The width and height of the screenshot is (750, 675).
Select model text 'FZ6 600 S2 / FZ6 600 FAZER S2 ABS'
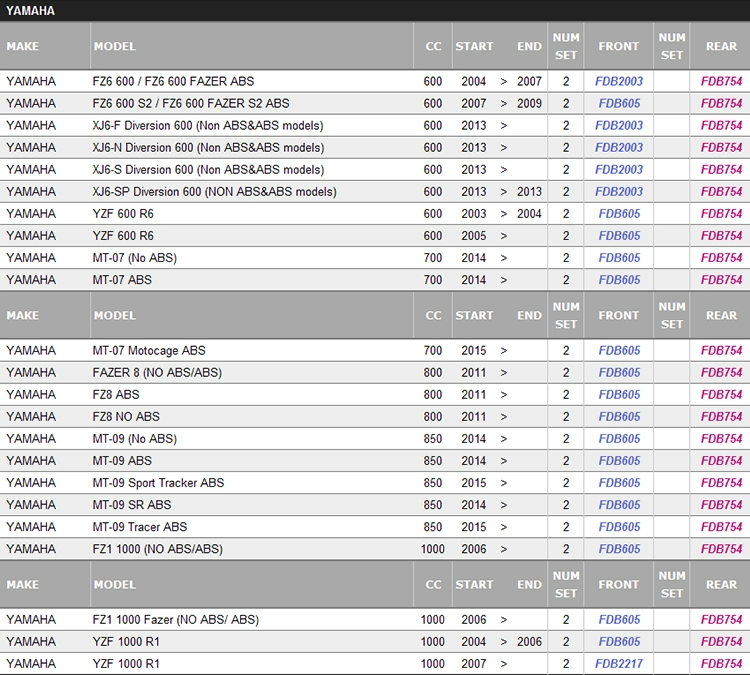(x=191, y=103)
